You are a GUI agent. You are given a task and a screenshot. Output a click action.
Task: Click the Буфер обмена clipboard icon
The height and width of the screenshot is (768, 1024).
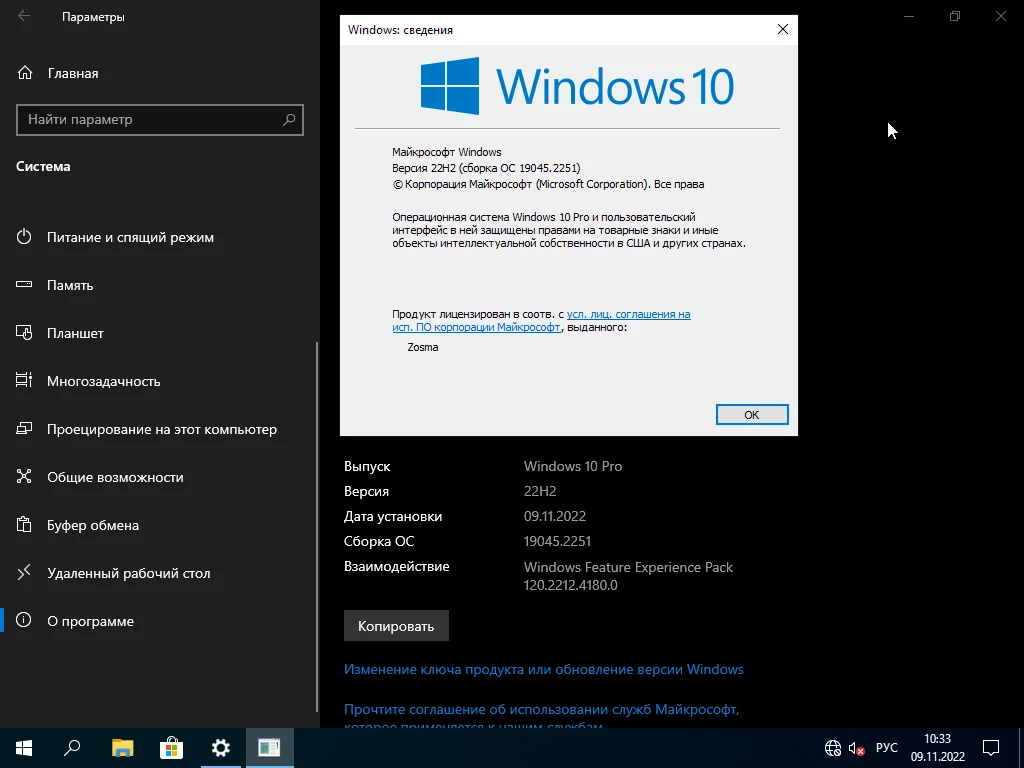pos(25,525)
